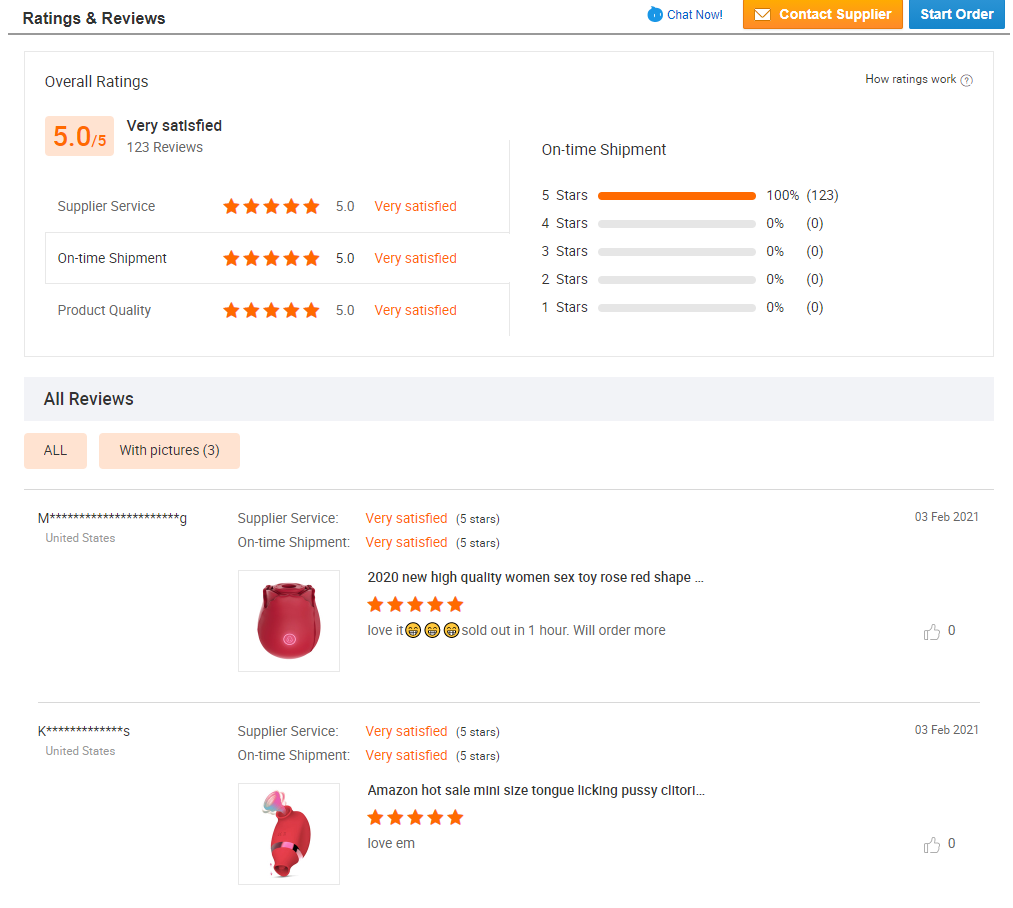Click the Chat Now bubble icon

(654, 14)
